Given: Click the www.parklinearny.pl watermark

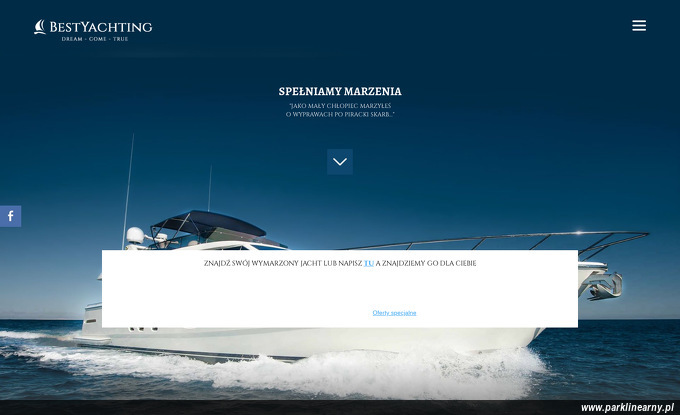Looking at the screenshot, I should (x=627, y=408).
